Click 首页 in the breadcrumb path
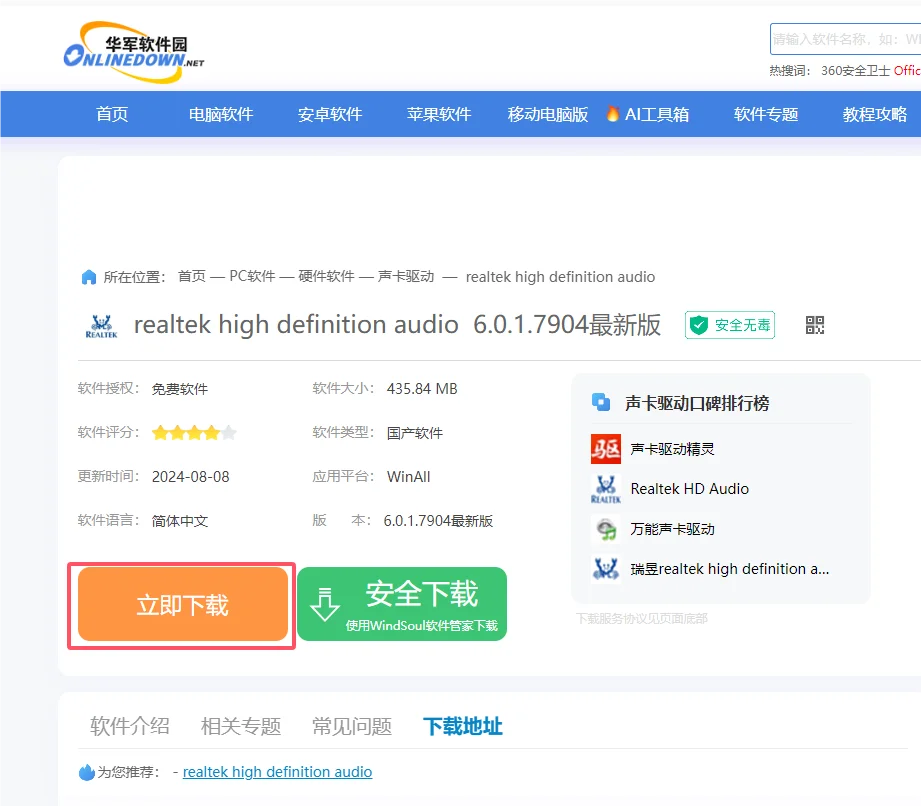 point(192,277)
